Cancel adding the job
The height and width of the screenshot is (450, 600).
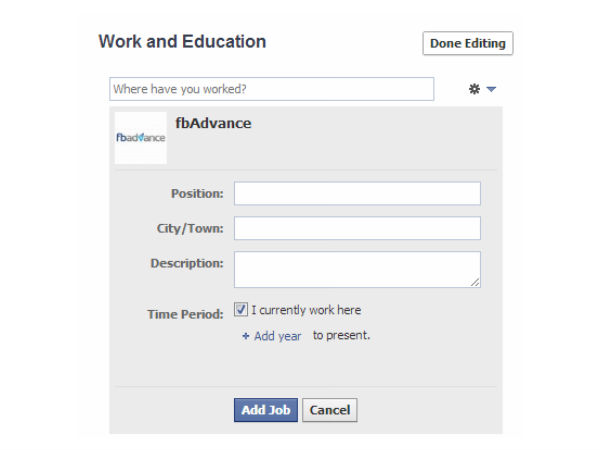[x=329, y=410]
